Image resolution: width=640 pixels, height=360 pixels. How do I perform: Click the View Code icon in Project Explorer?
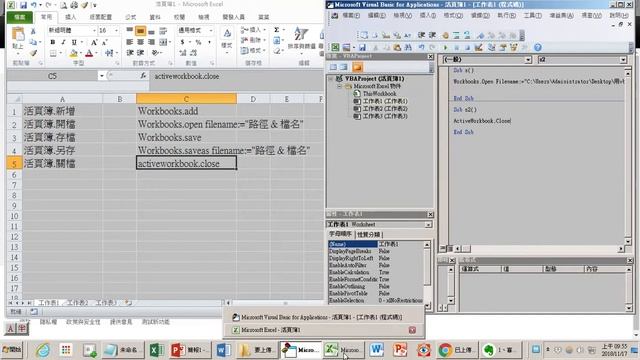[x=333, y=67]
